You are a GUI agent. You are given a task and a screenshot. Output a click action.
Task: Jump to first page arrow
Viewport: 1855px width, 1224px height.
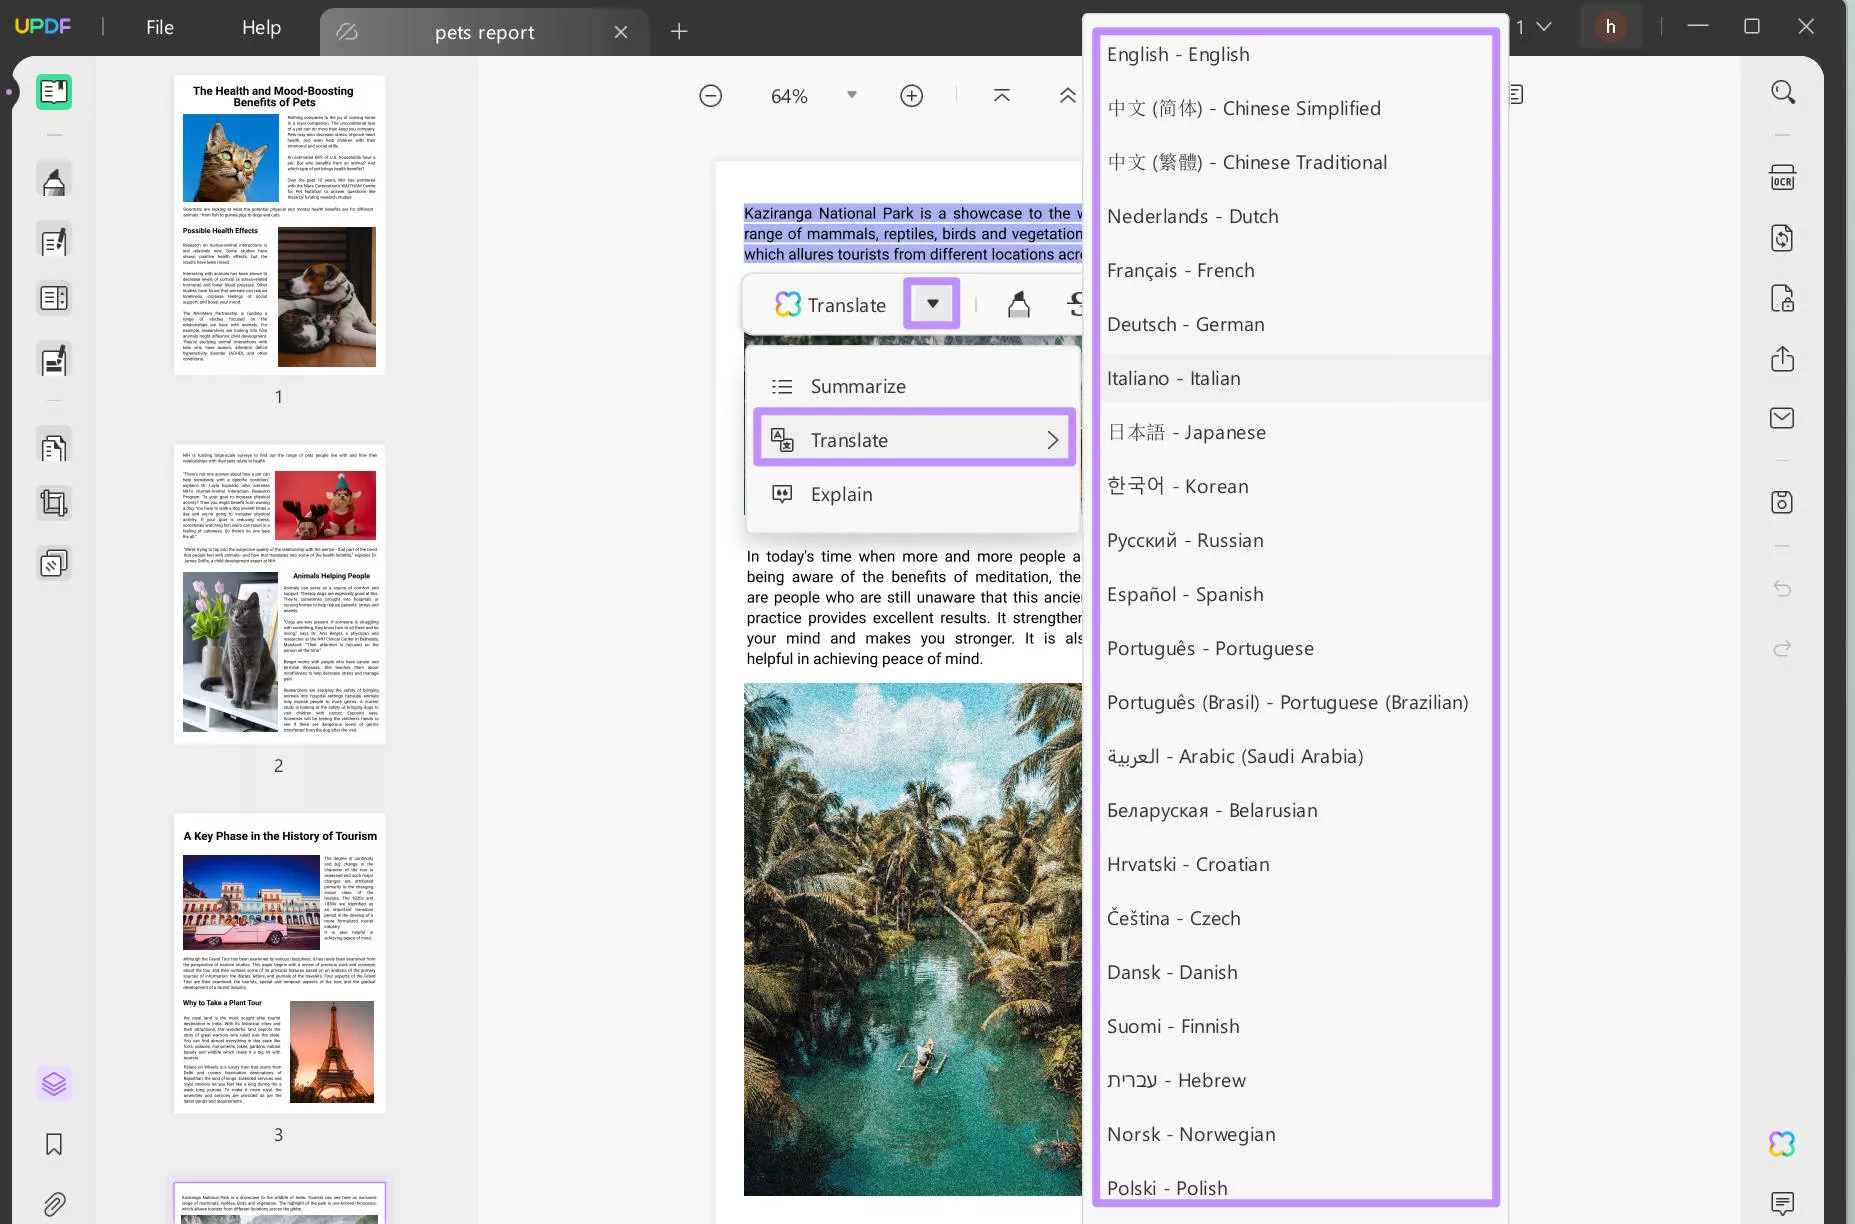tap(1001, 96)
